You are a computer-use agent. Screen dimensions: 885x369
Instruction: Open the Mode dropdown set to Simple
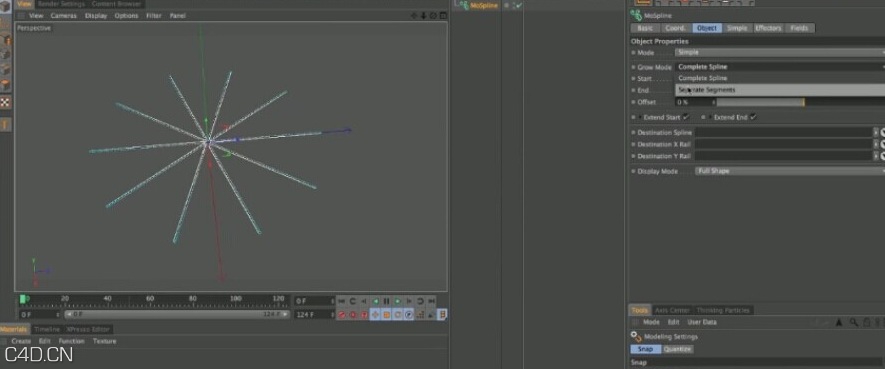(x=780, y=52)
